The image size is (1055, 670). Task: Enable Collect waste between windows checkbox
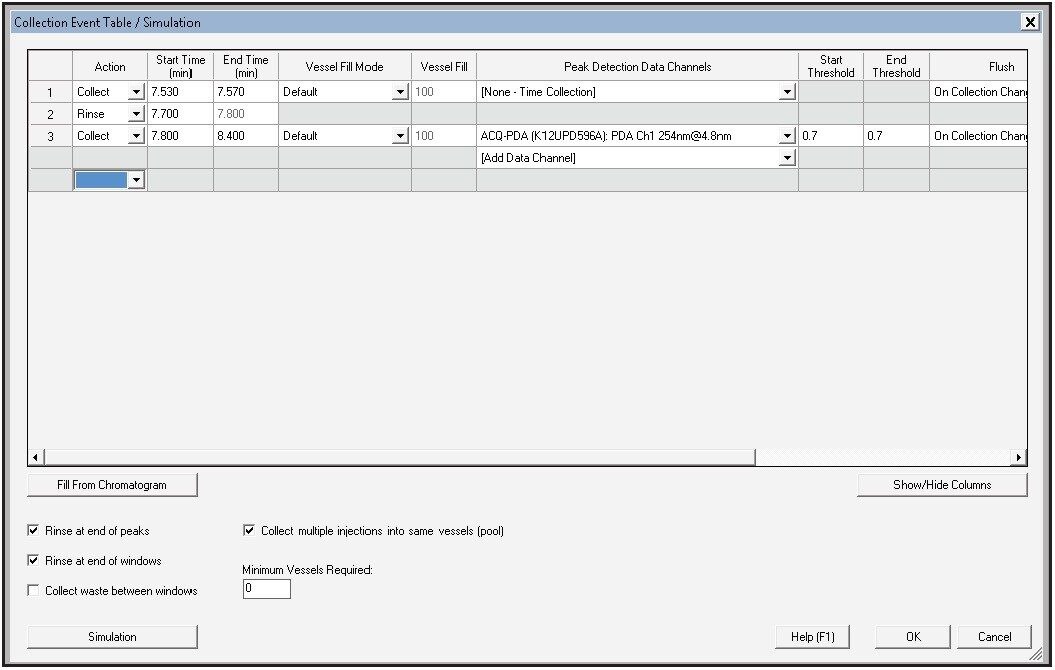point(34,591)
